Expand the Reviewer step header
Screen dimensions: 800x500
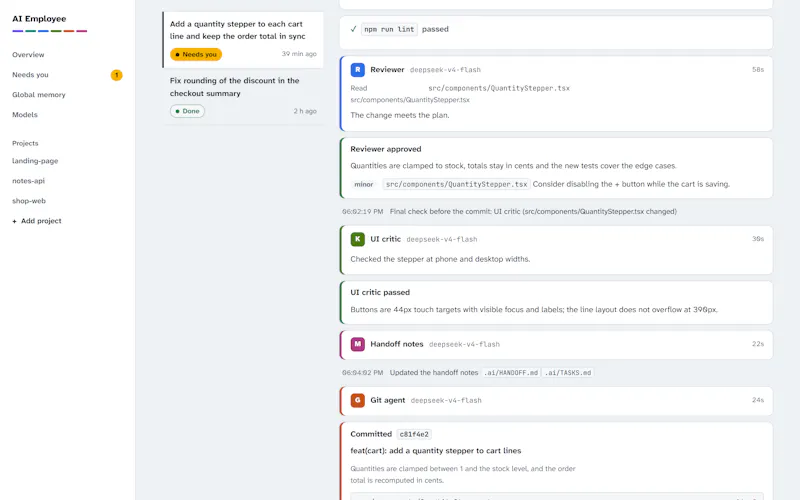557,69
